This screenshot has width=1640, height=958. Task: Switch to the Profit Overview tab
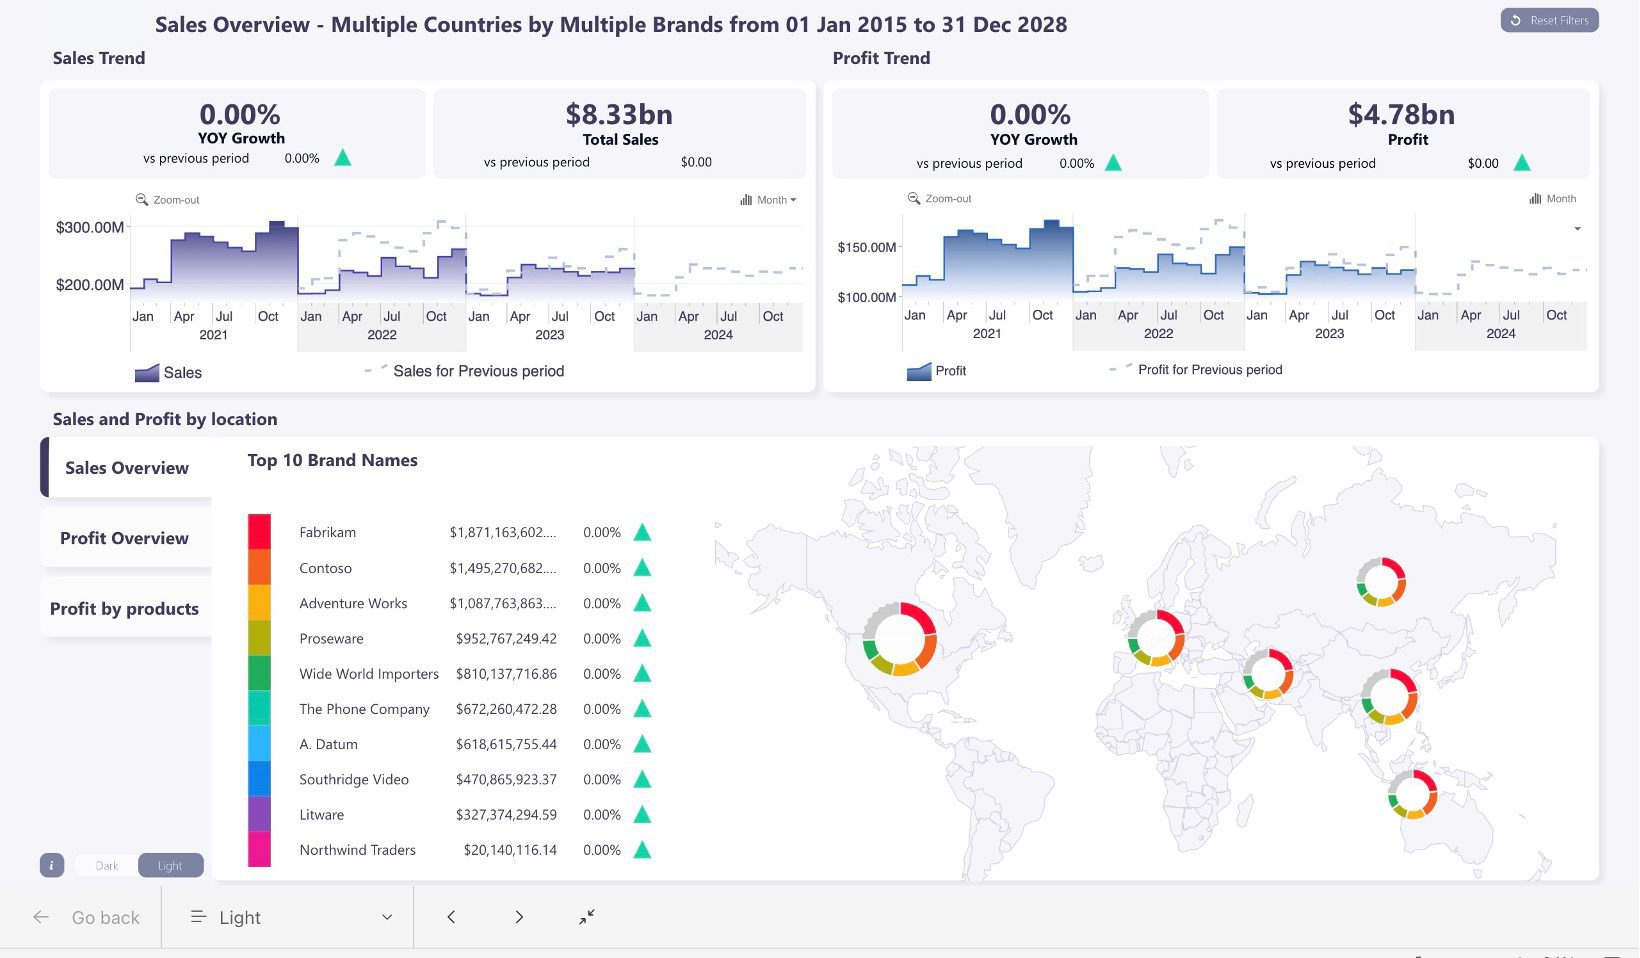pyautogui.click(x=126, y=538)
